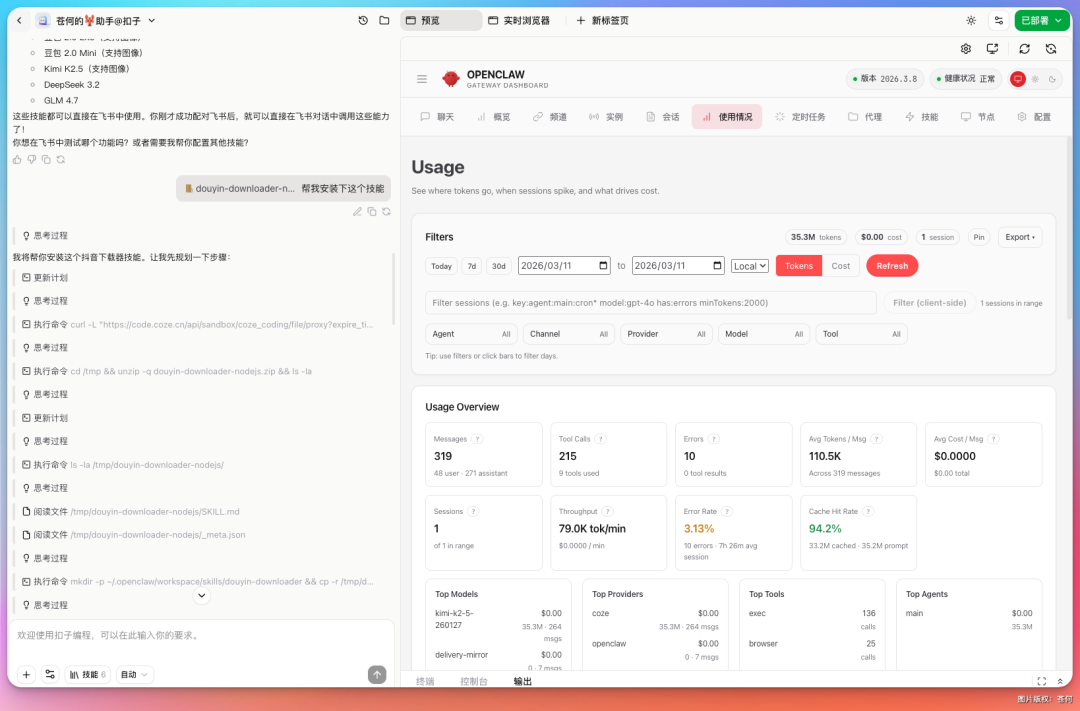Click the OpenClaw hamburger menu icon
Image resolution: width=1080 pixels, height=711 pixels.
[x=422, y=79]
